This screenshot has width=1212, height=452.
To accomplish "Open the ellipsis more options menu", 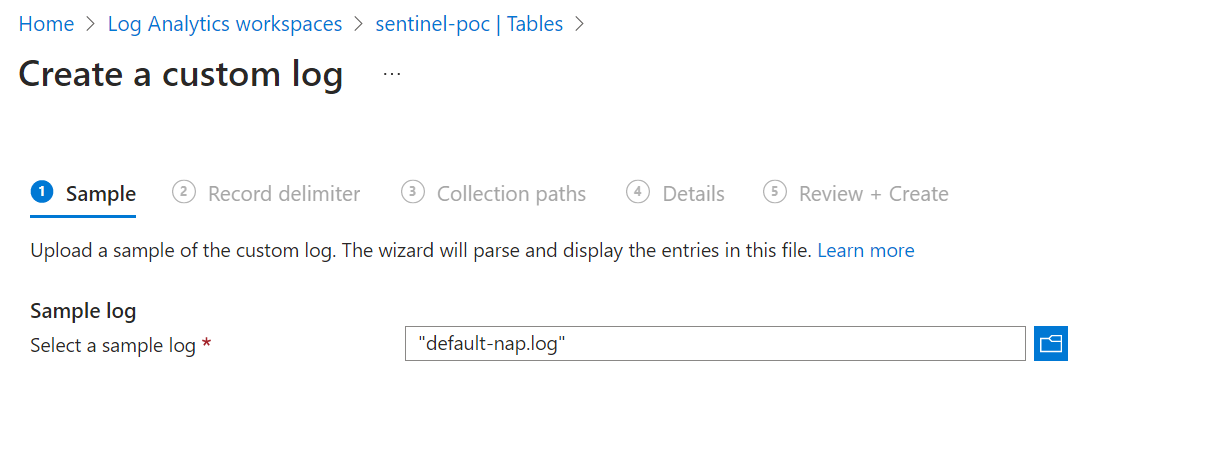I will (x=392, y=75).
